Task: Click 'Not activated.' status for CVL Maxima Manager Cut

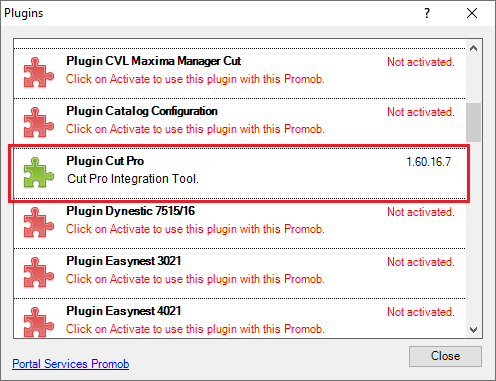Action: pos(421,62)
